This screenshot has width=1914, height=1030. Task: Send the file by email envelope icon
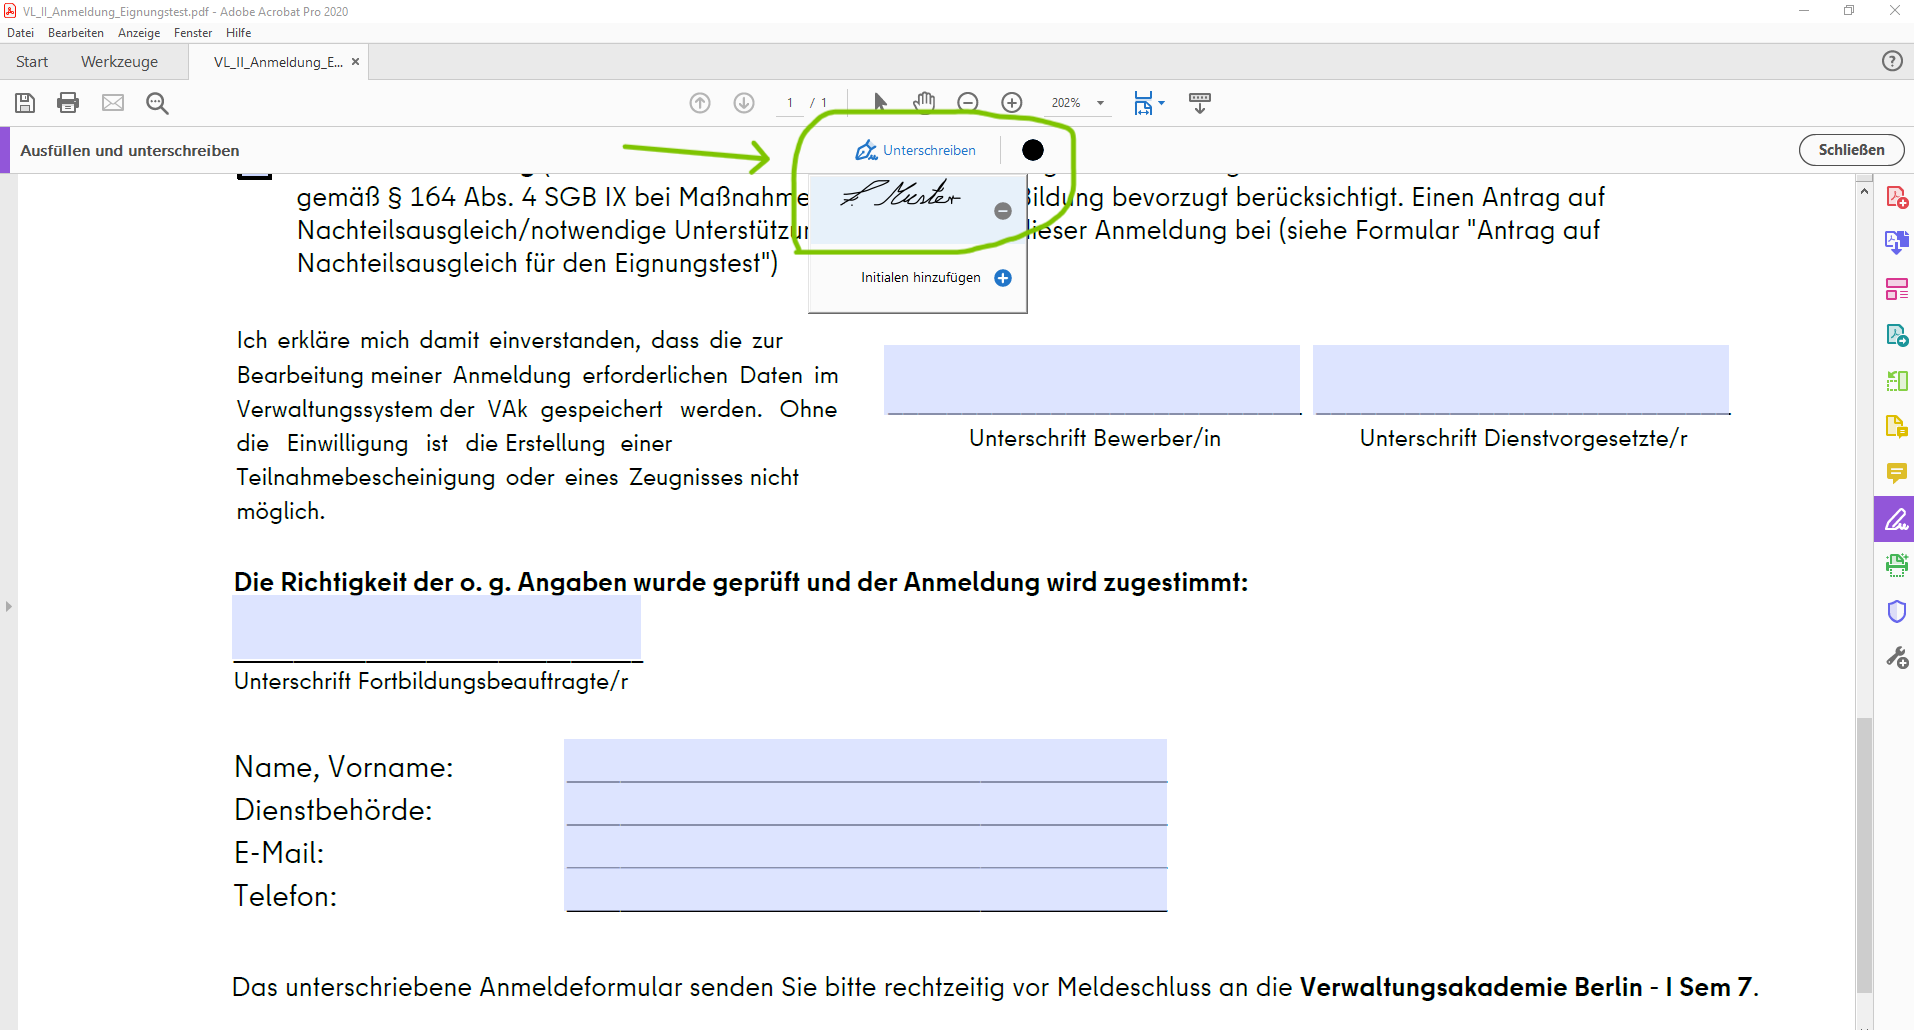[113, 103]
